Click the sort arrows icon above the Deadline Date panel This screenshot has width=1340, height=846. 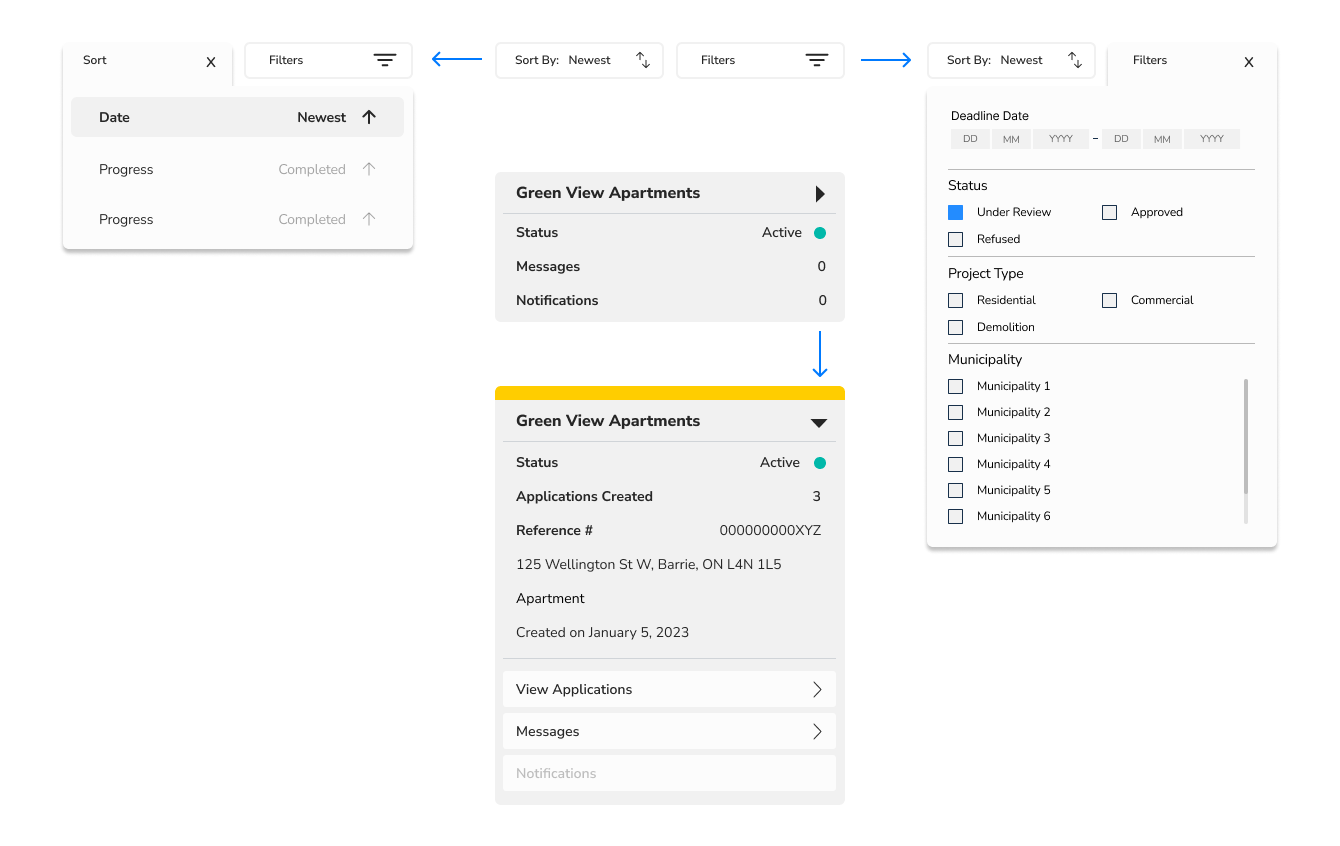click(1075, 60)
